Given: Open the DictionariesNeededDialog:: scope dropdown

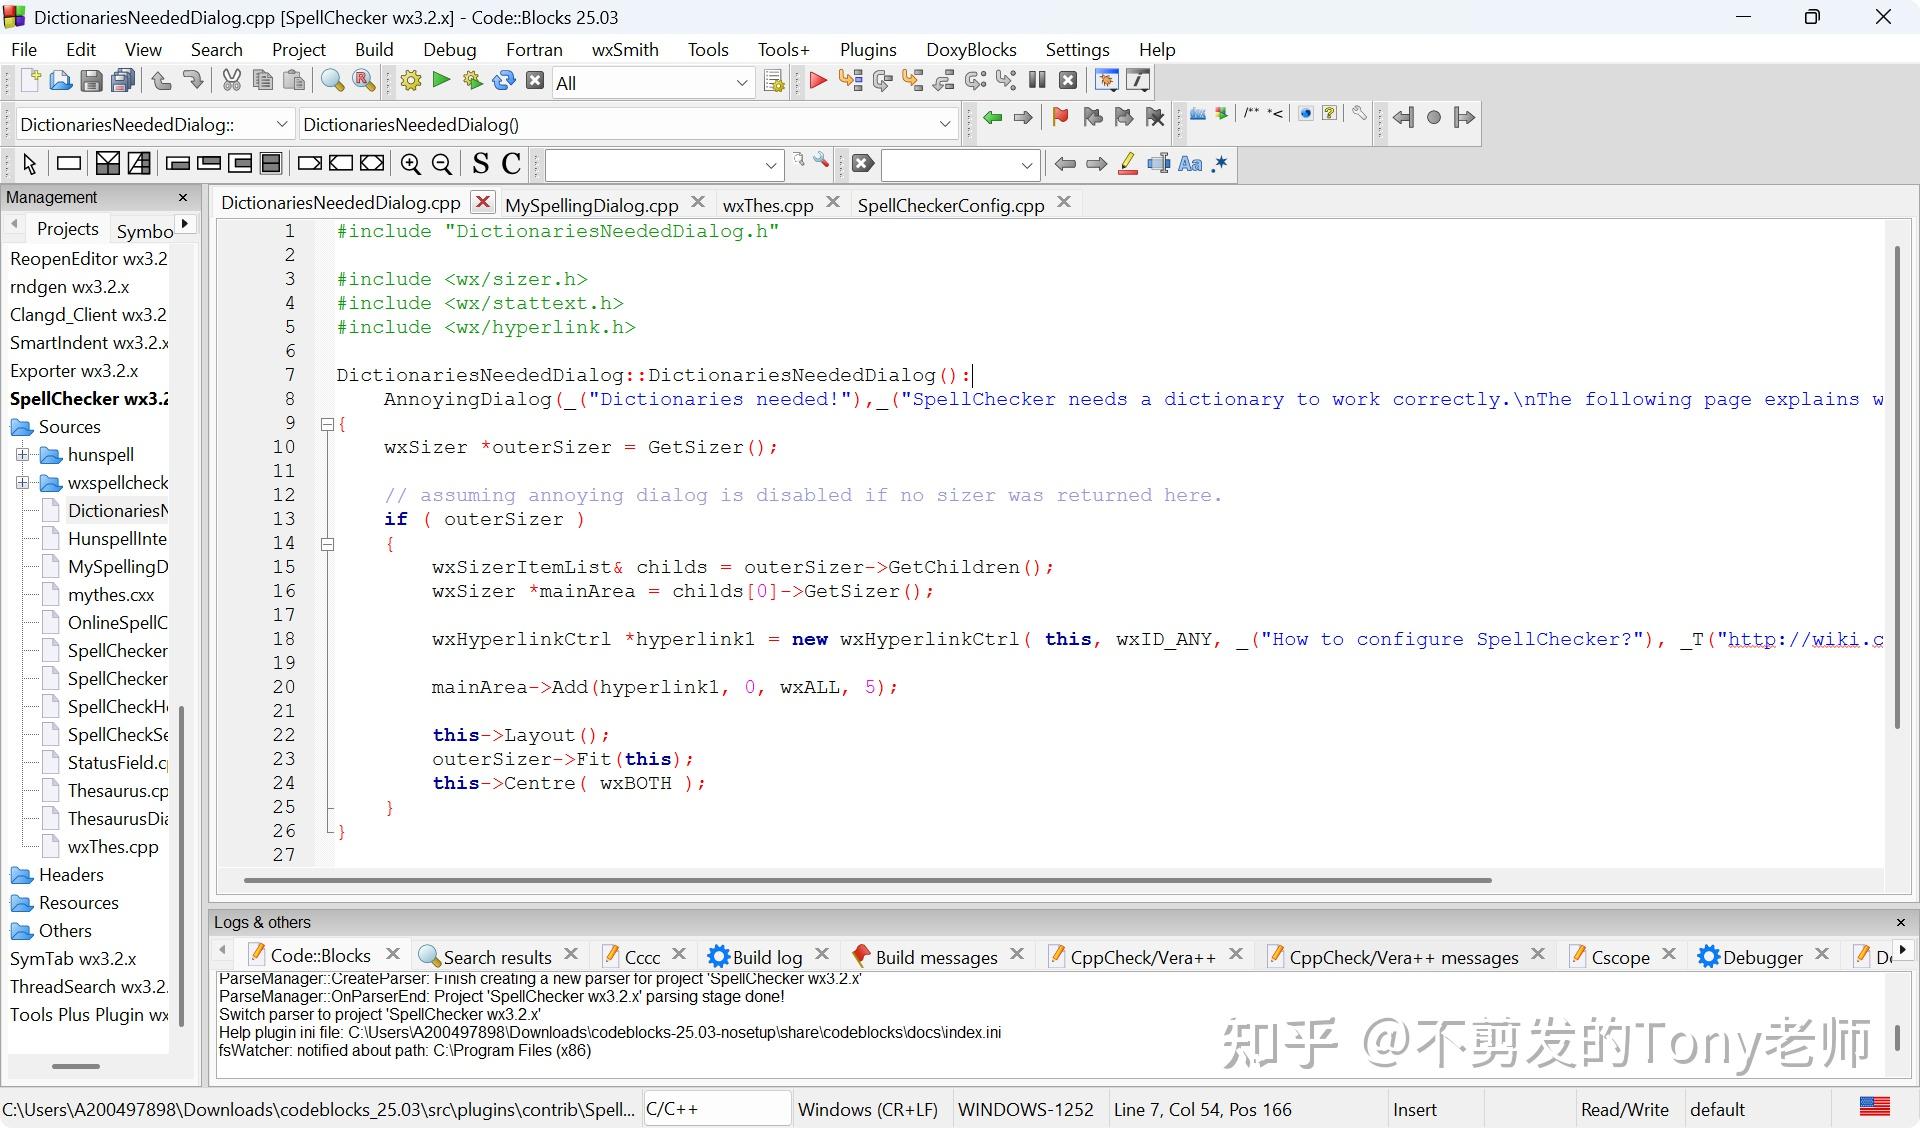Looking at the screenshot, I should [155, 124].
